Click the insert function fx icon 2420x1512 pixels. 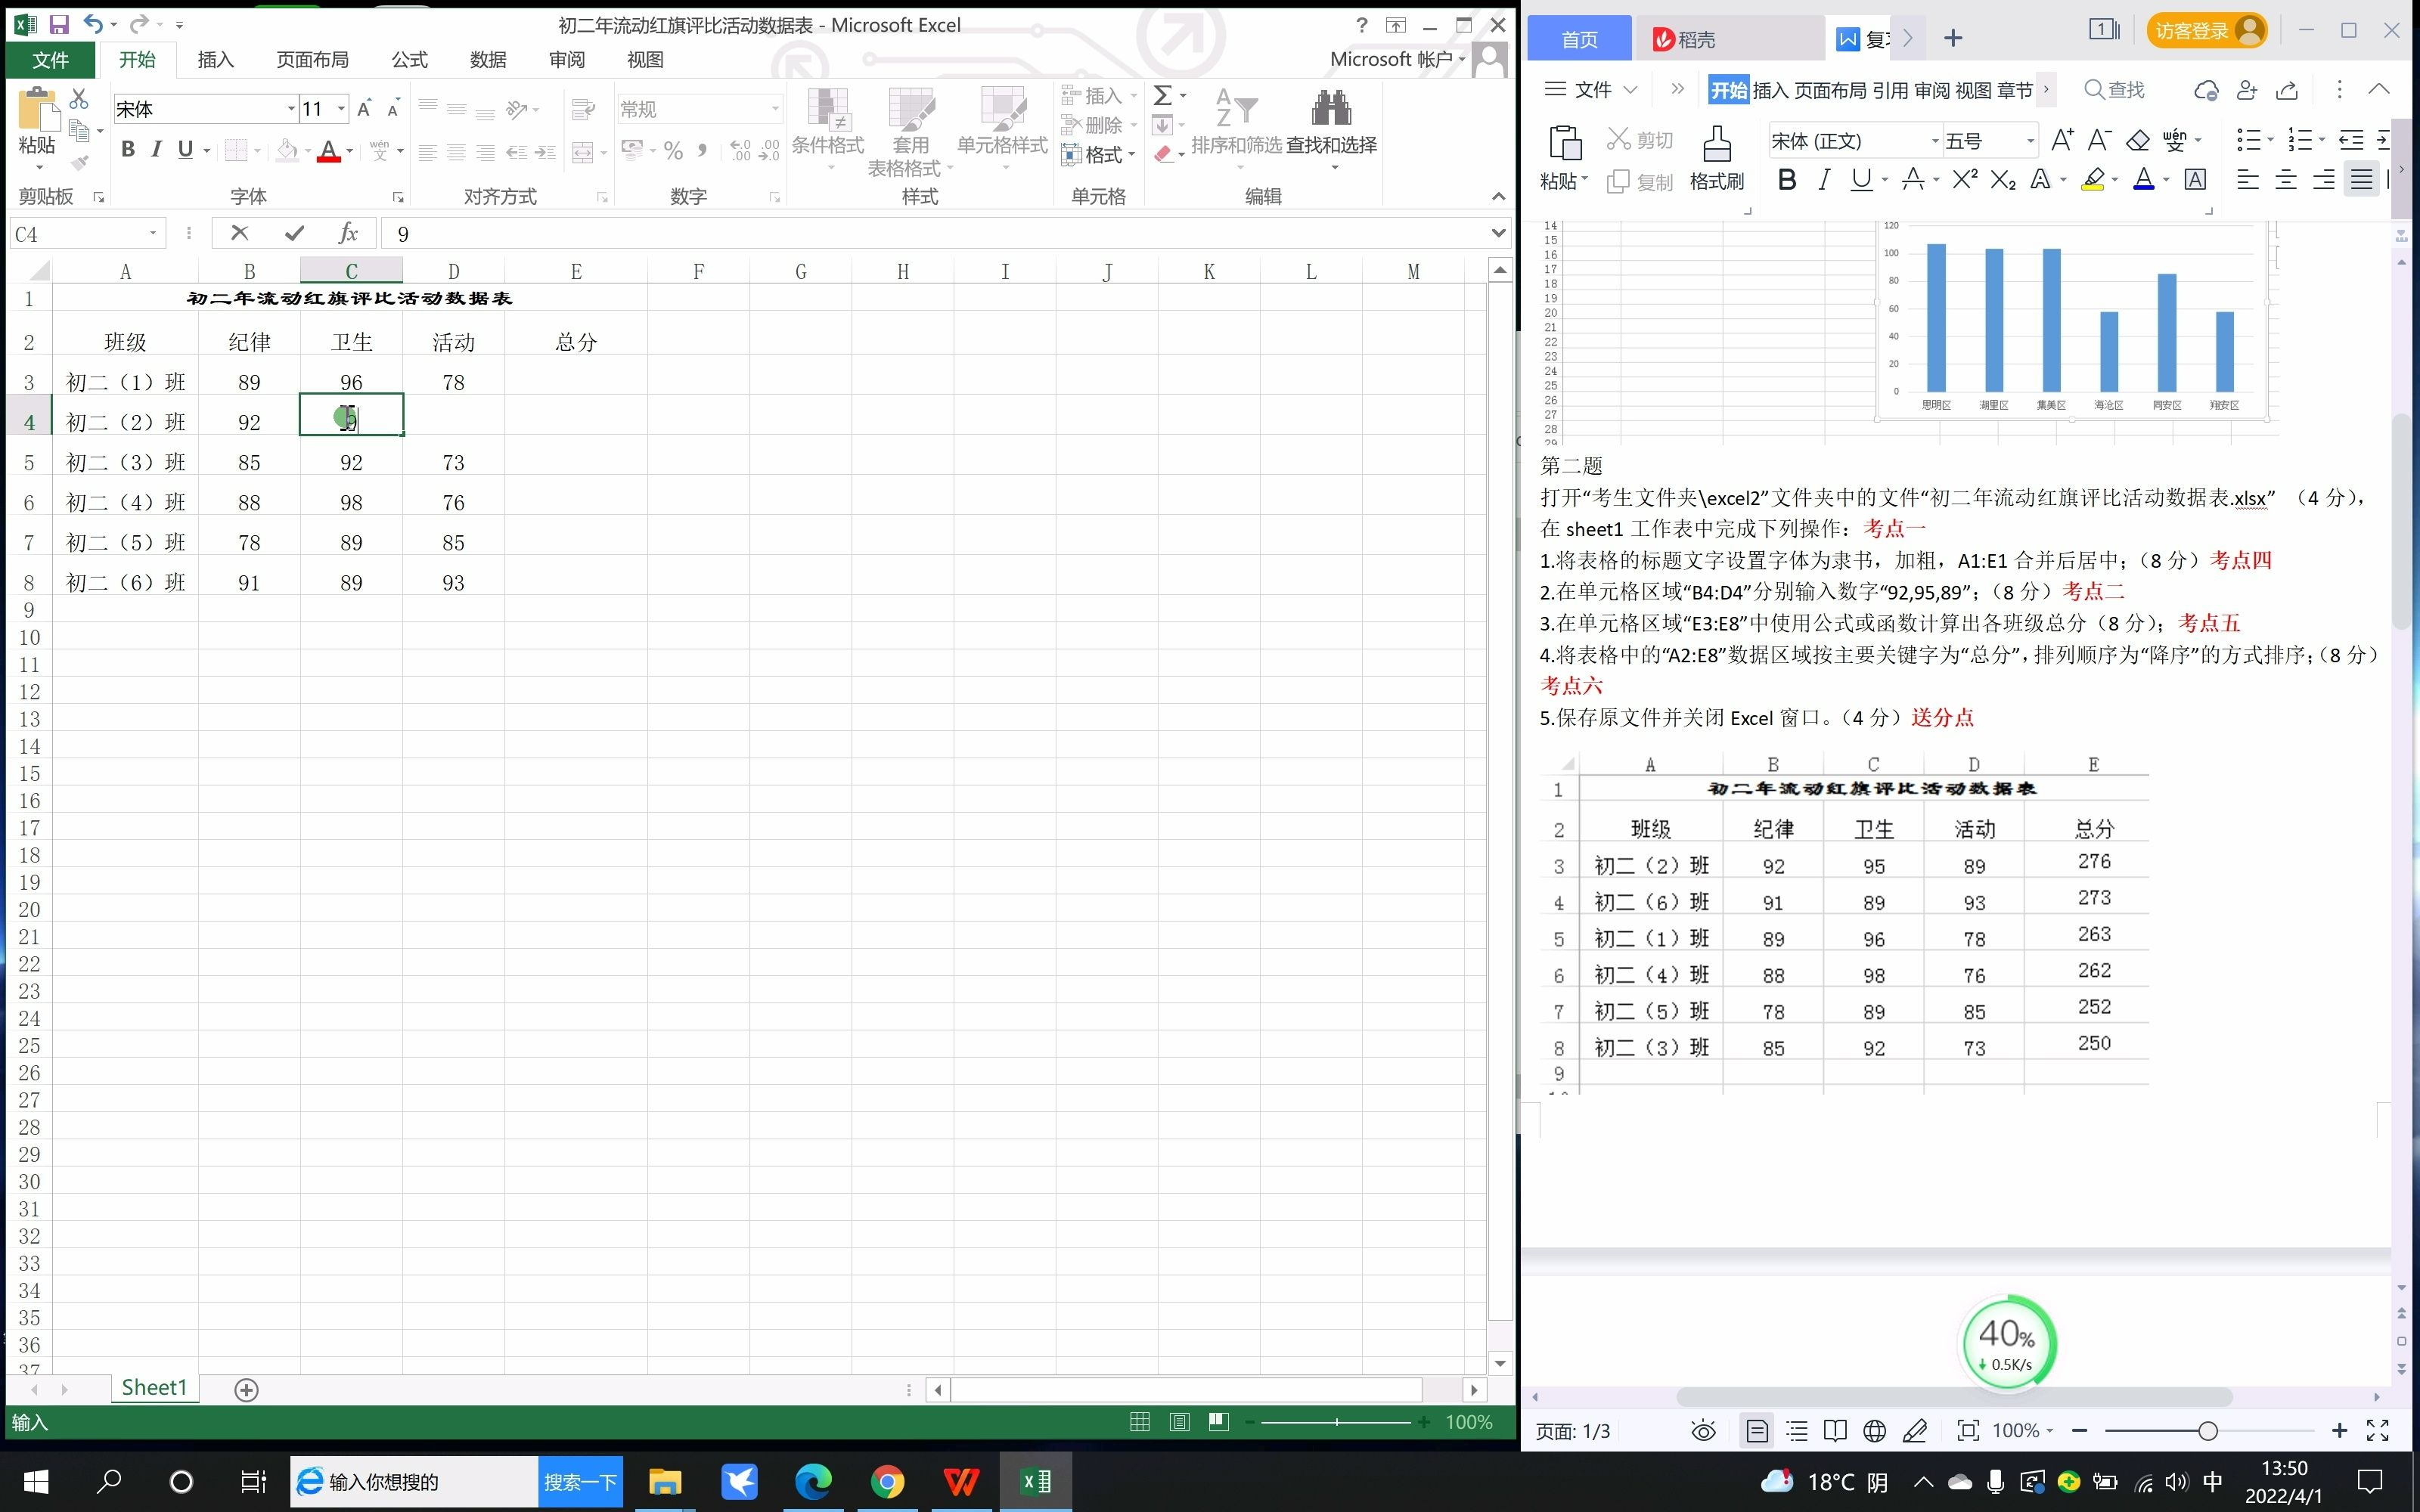348,233
